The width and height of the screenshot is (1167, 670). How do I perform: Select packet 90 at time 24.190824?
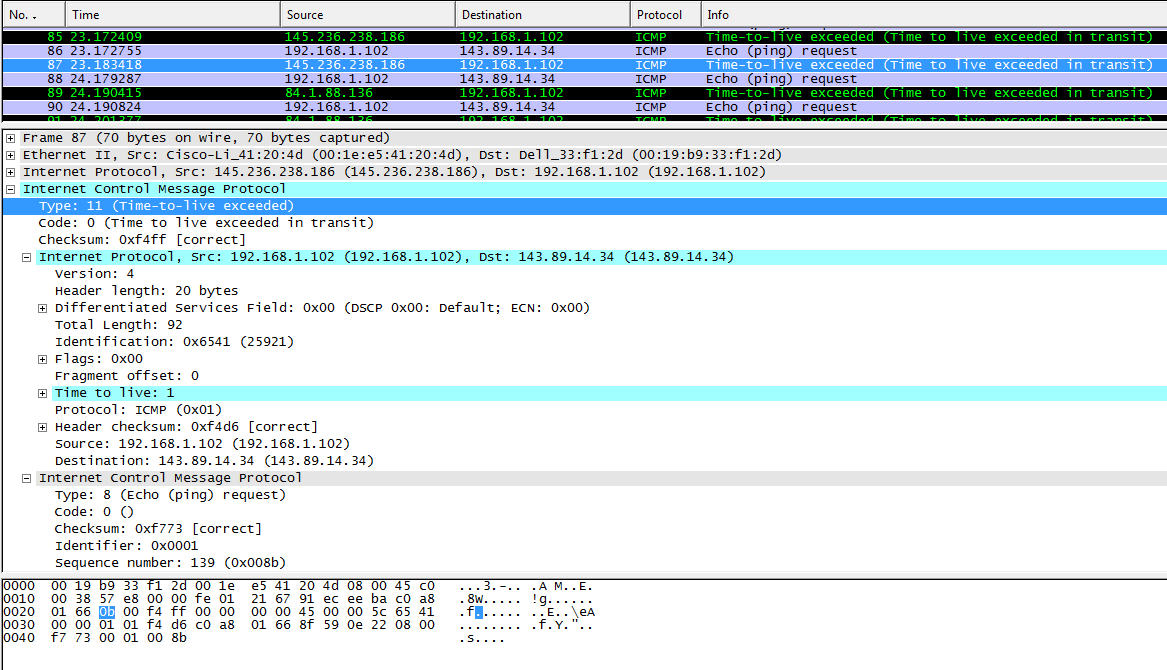tap(585, 107)
